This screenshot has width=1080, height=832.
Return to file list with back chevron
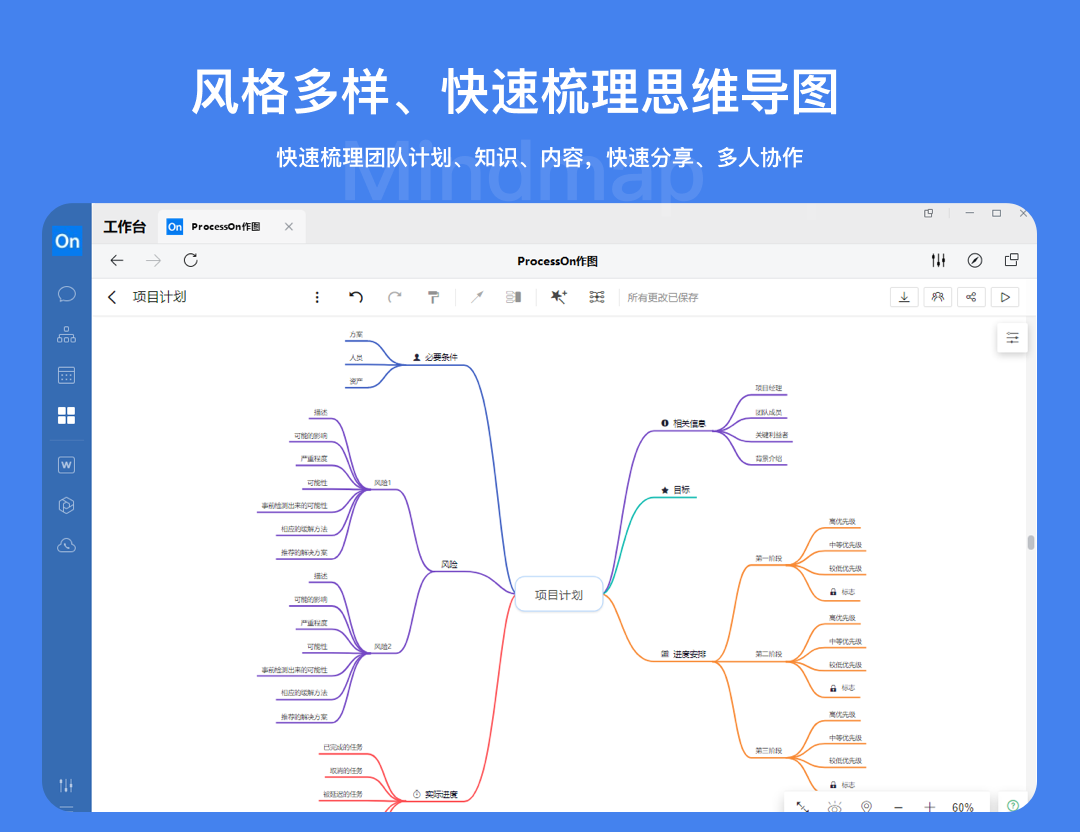pos(112,297)
